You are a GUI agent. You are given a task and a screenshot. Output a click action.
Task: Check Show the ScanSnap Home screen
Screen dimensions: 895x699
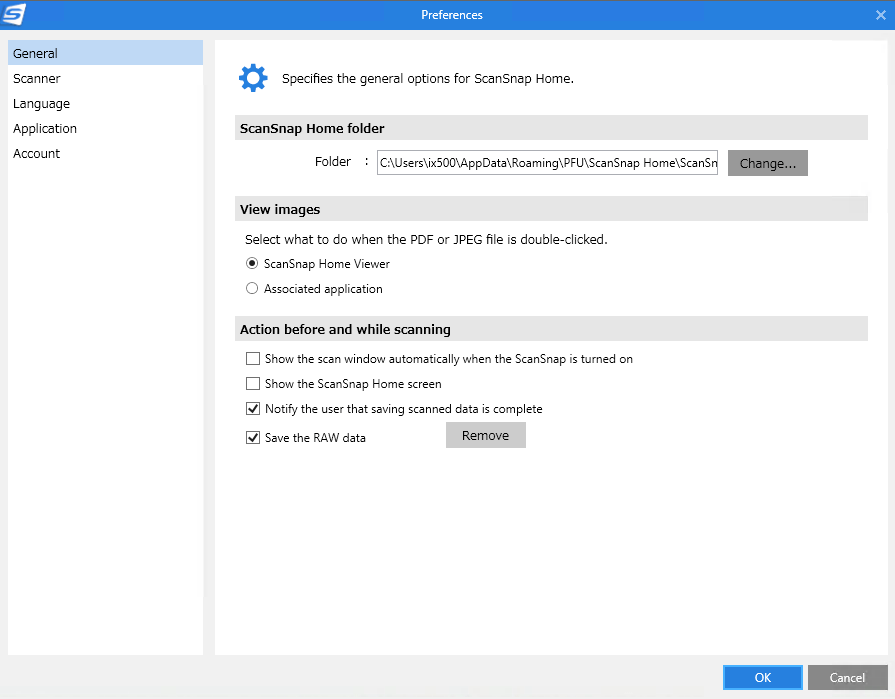[x=253, y=384]
